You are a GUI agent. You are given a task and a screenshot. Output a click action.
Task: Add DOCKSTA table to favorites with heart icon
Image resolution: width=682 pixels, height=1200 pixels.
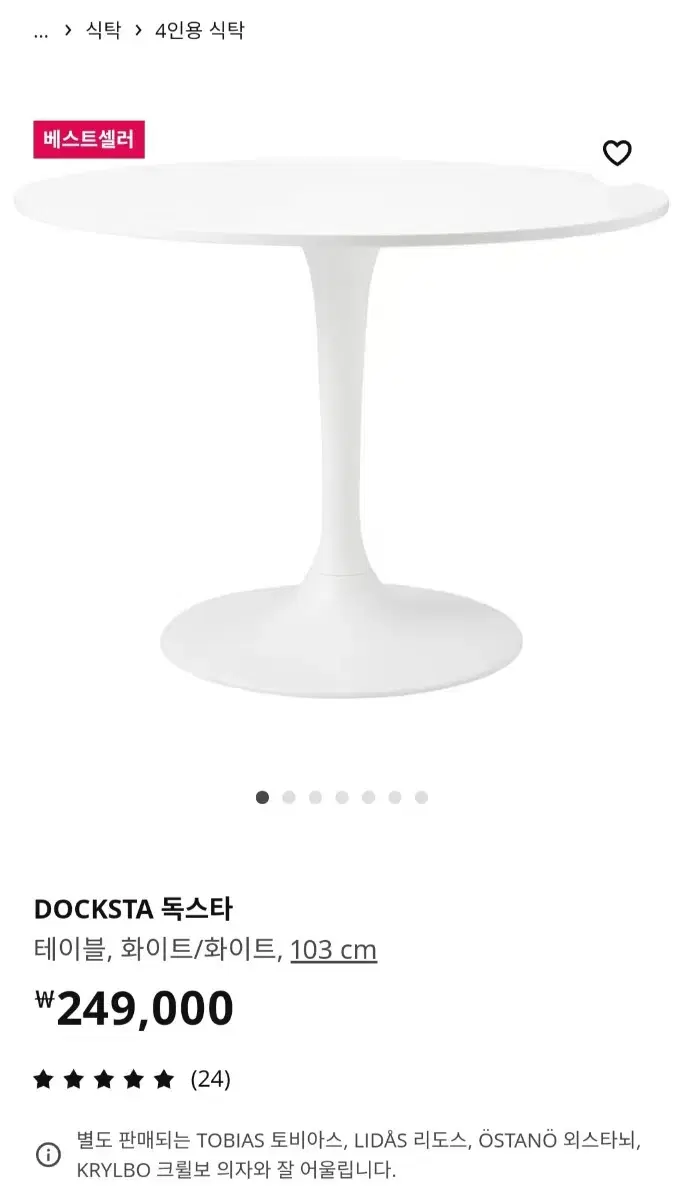617,153
